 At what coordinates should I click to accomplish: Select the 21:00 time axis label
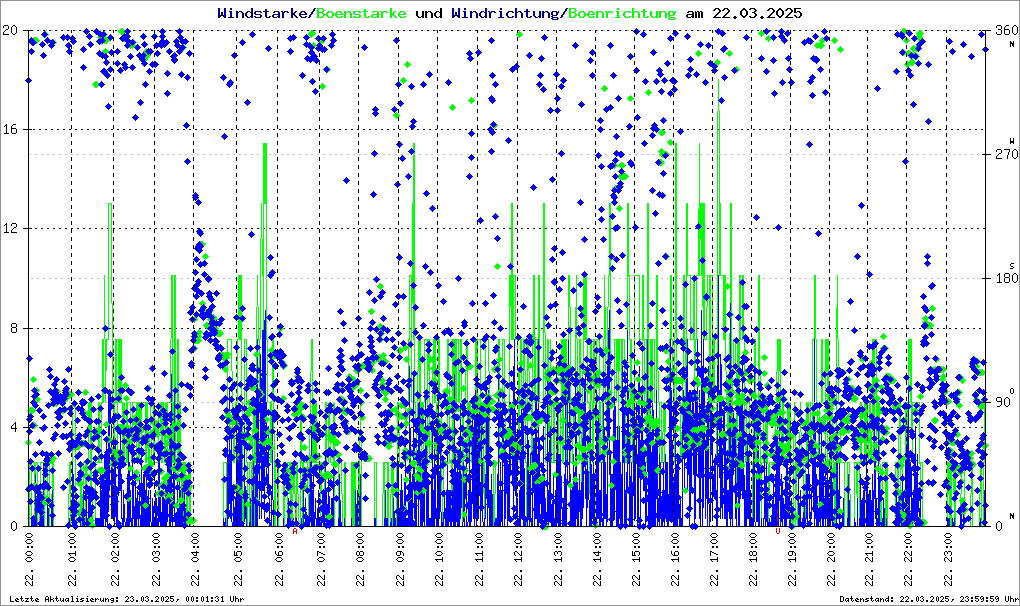pyautogui.click(x=870, y=559)
